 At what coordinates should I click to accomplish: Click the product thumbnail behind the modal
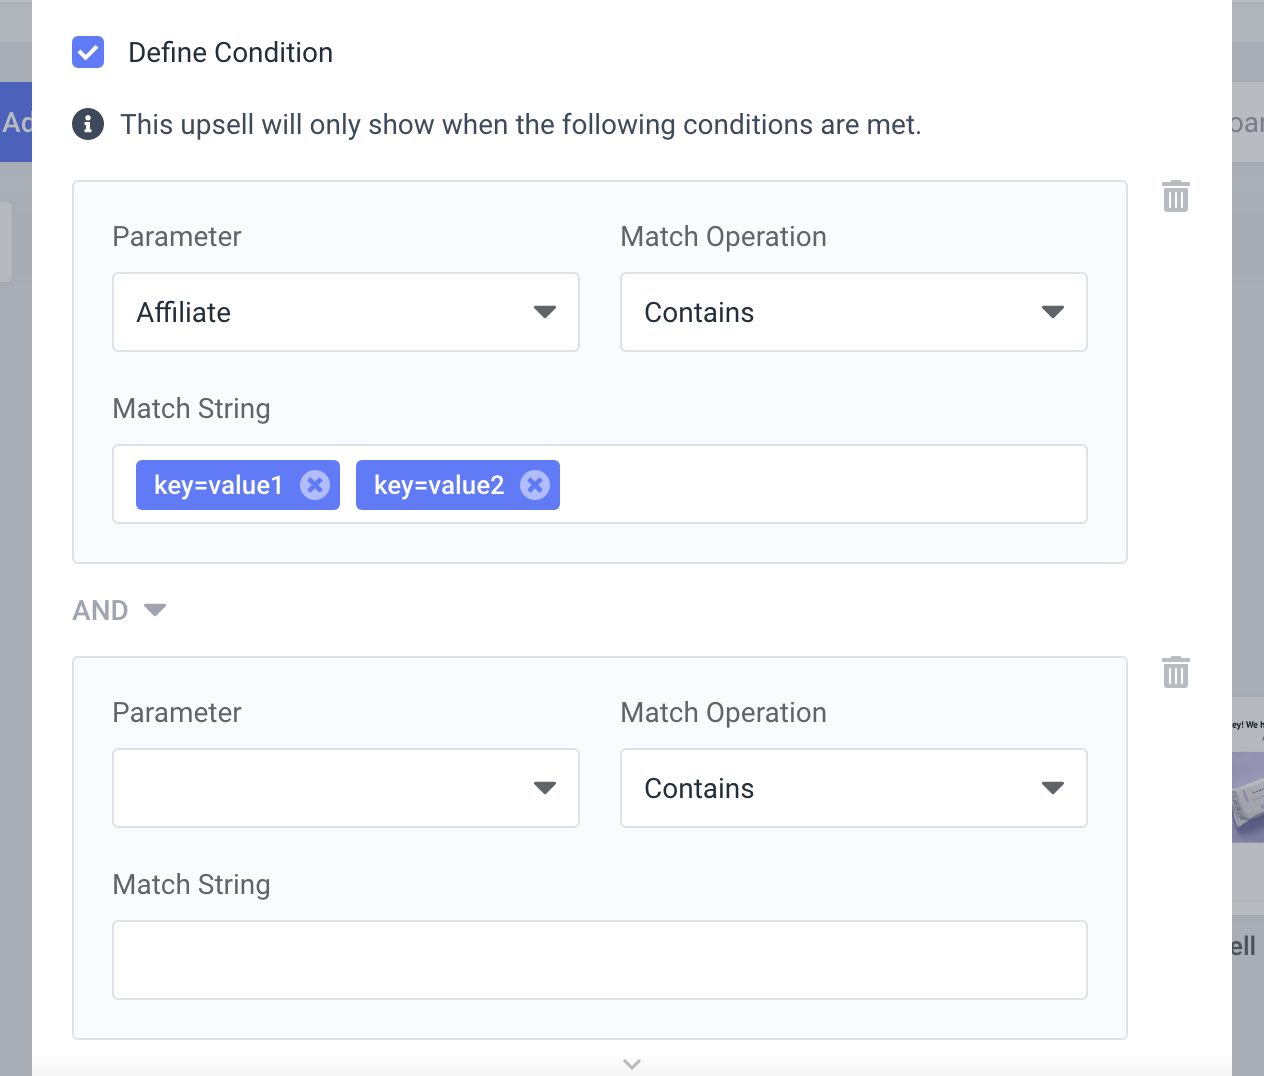(x=1248, y=797)
